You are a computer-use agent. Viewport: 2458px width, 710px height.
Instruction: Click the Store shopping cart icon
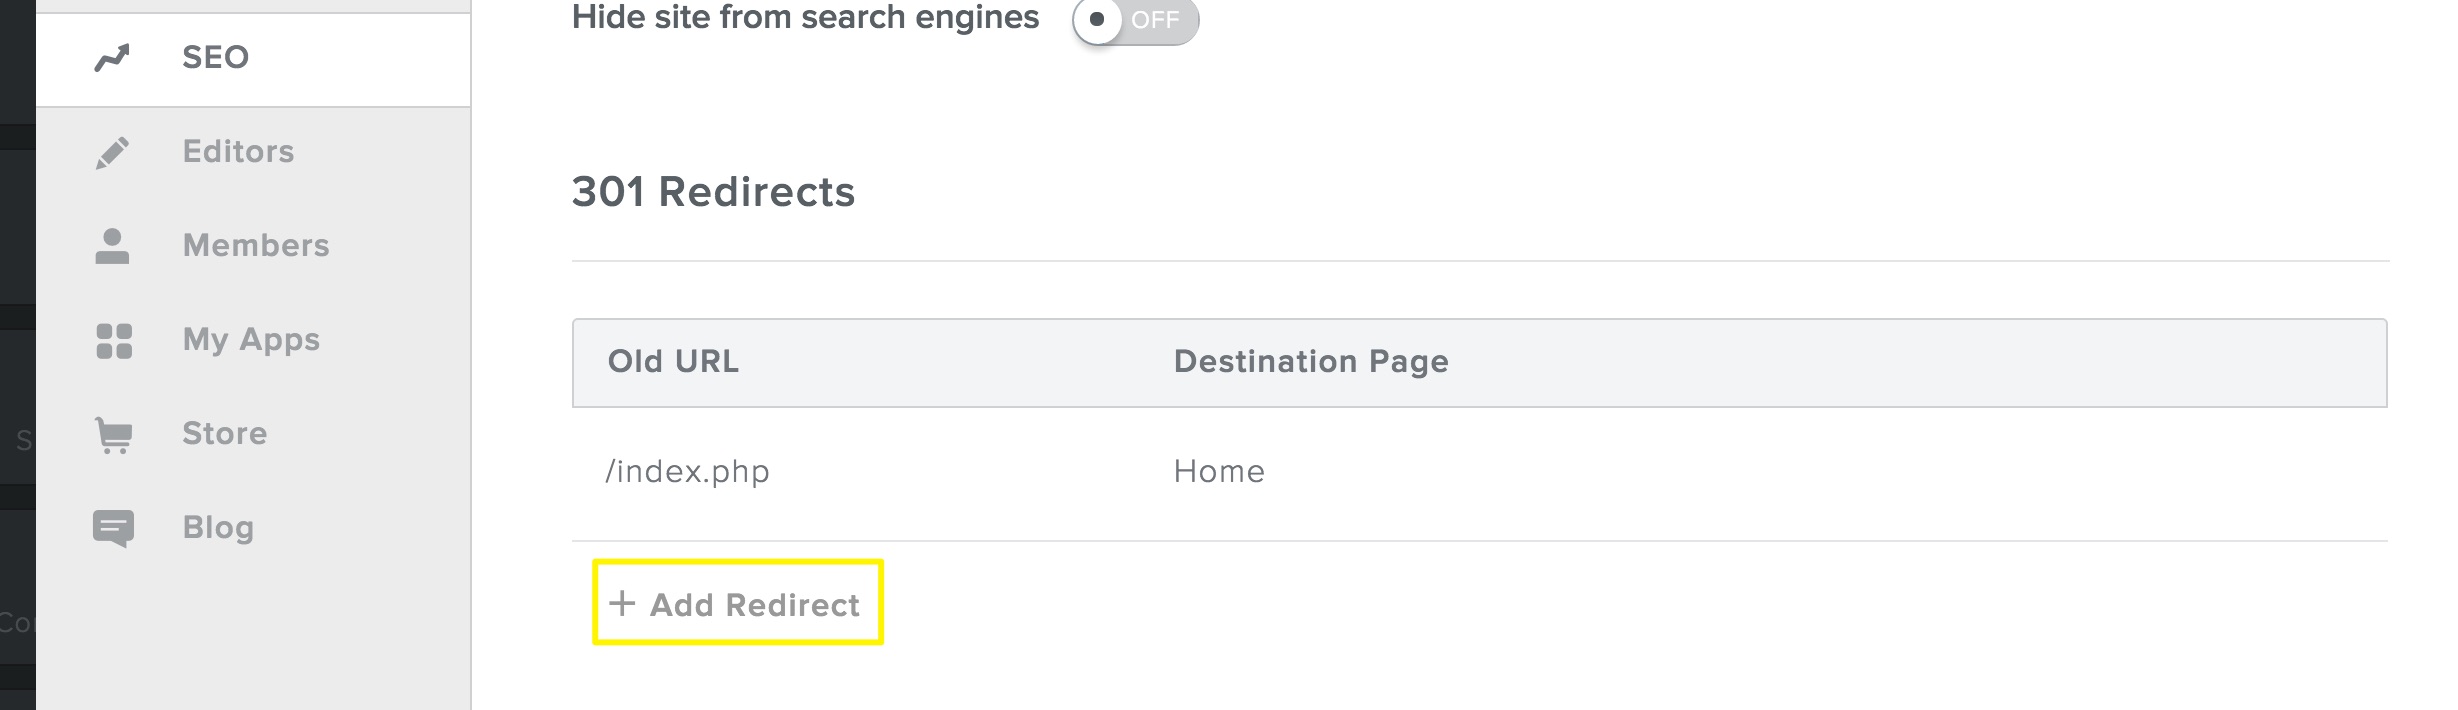pyautogui.click(x=114, y=435)
